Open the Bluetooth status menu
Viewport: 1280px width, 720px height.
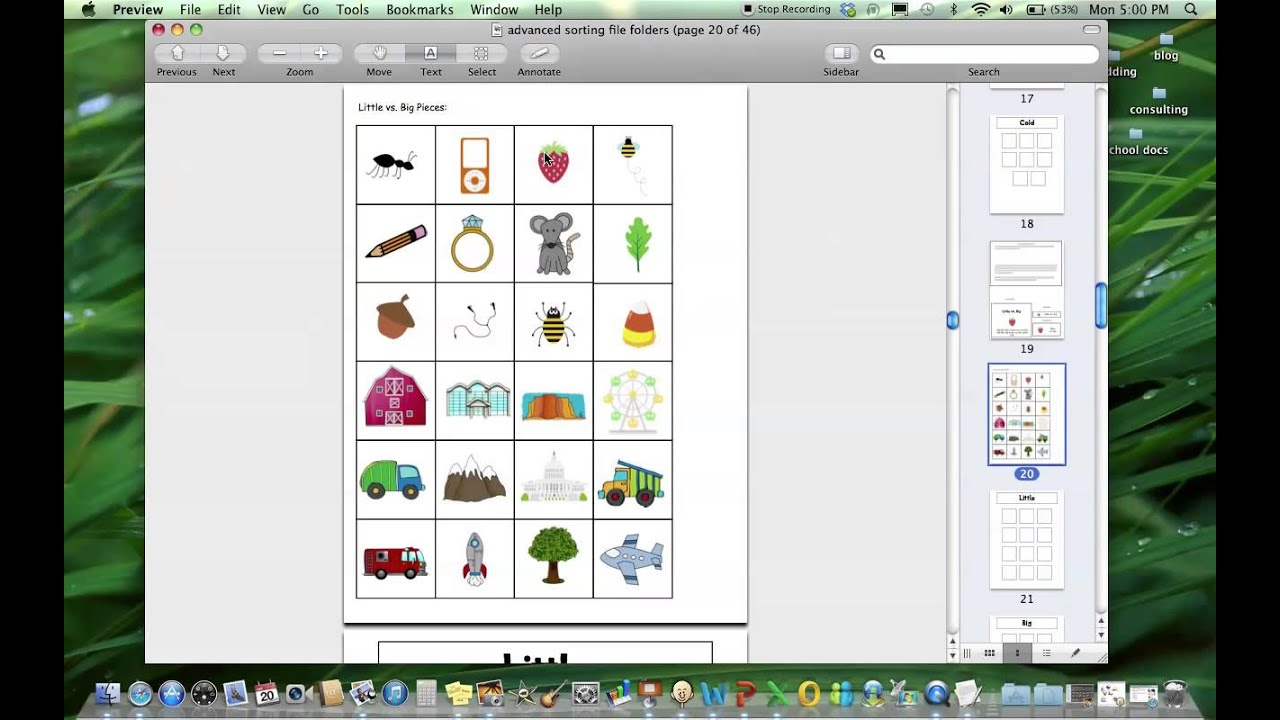(953, 10)
